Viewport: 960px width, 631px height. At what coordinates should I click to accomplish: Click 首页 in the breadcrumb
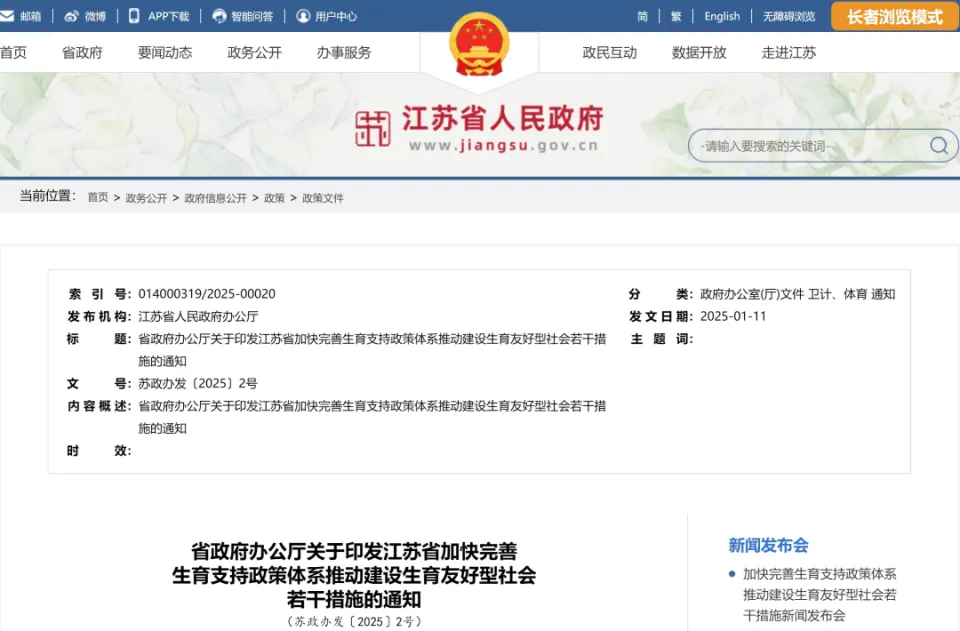98,198
